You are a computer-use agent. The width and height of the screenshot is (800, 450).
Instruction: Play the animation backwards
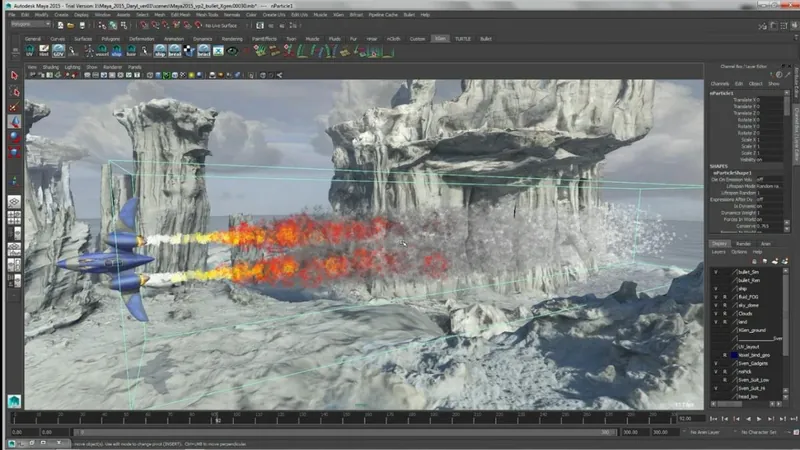(x=748, y=419)
